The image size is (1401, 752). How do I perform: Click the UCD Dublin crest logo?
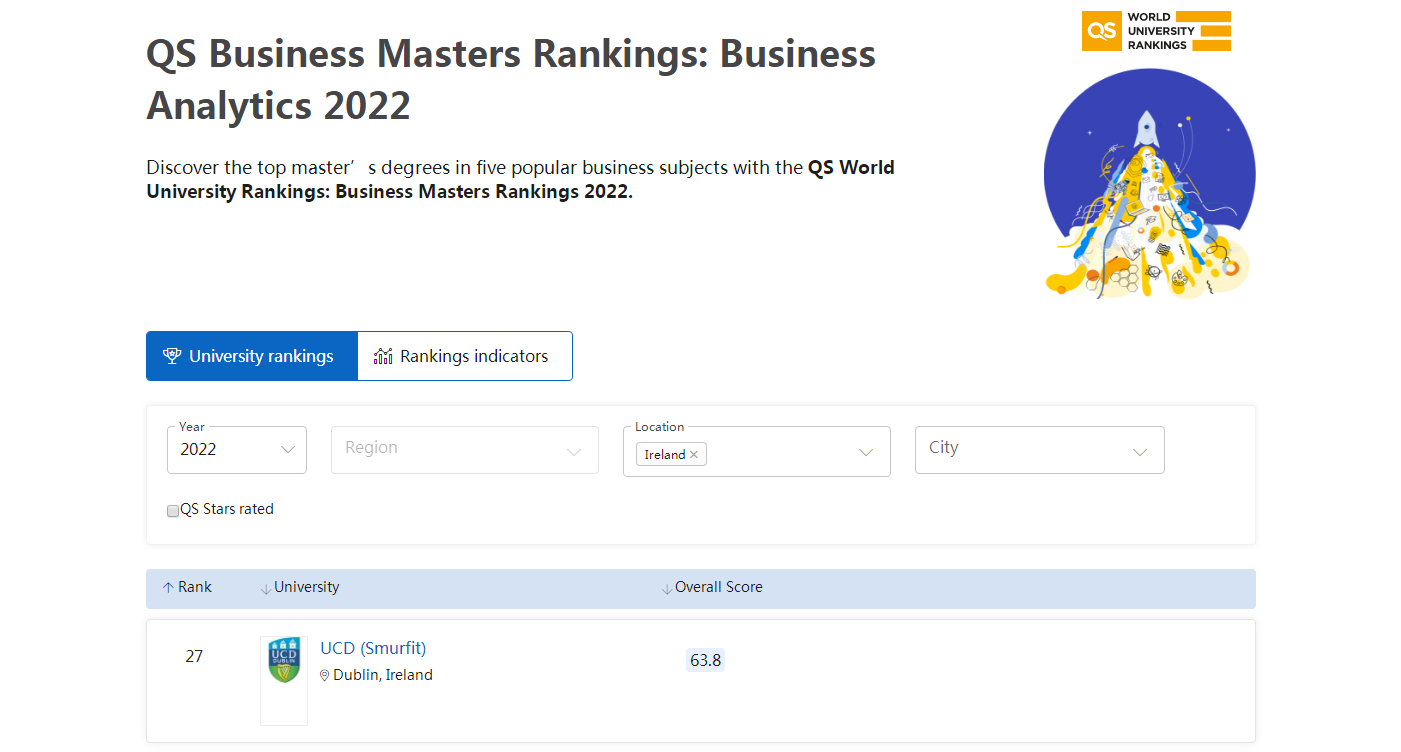point(284,661)
